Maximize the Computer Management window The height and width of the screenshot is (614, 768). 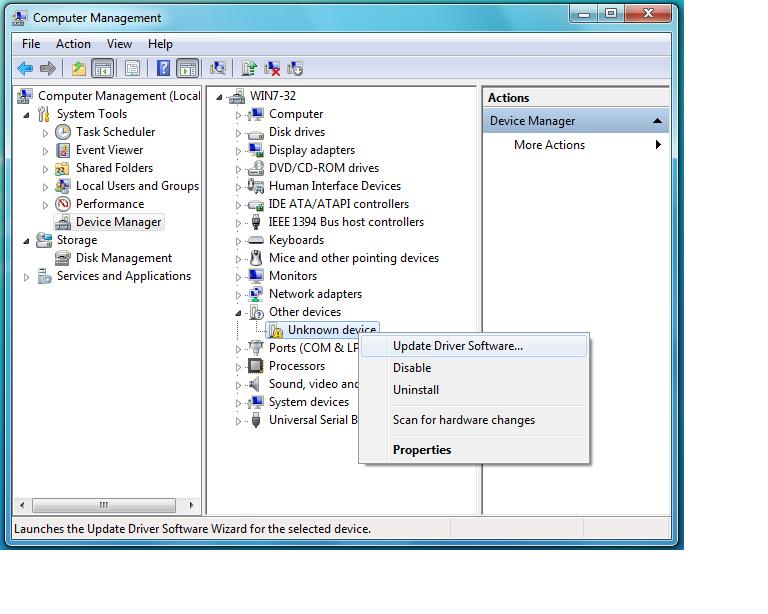[611, 13]
